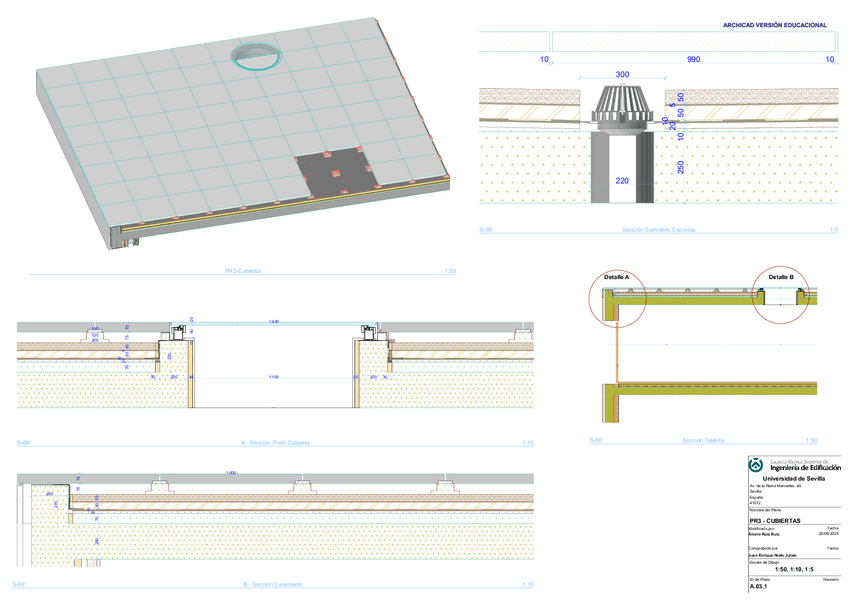Select the B - Sección Lucernario title
This screenshot has width=848, height=600.
point(272,584)
